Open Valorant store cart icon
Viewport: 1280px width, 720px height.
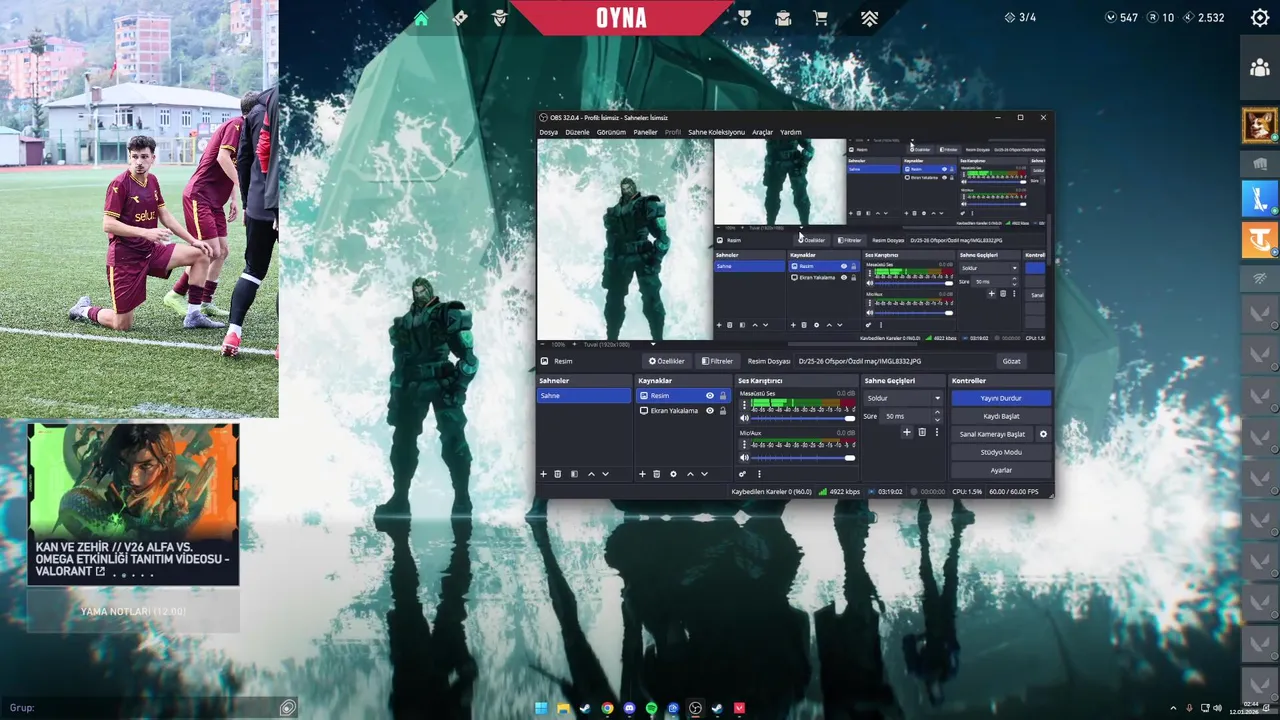coord(821,18)
